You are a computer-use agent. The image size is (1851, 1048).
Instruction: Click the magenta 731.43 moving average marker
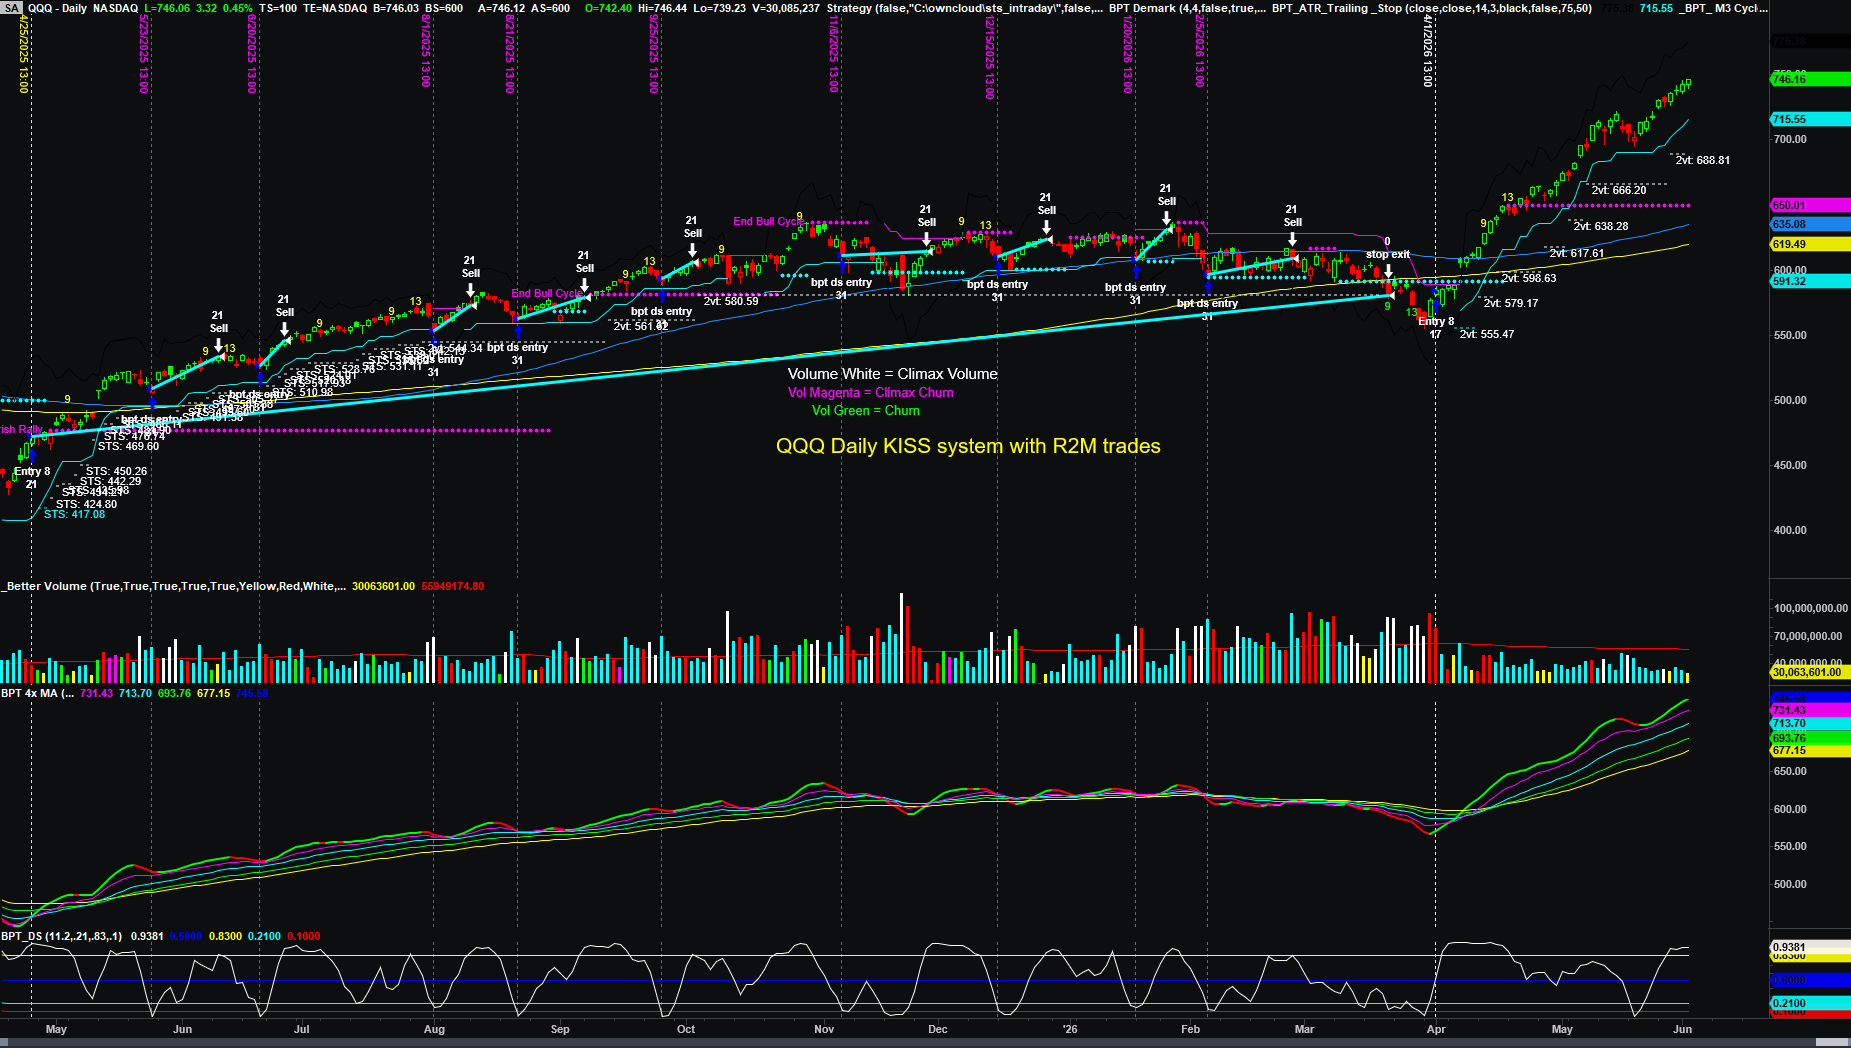pyautogui.click(x=1810, y=710)
